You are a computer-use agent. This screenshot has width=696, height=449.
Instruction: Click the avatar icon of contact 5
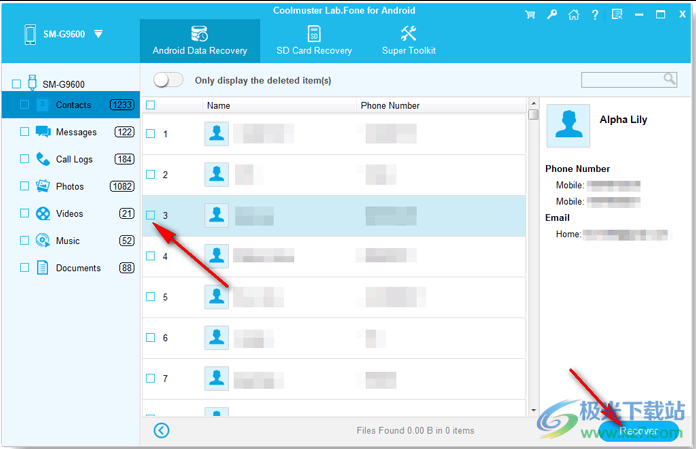pyautogui.click(x=217, y=297)
